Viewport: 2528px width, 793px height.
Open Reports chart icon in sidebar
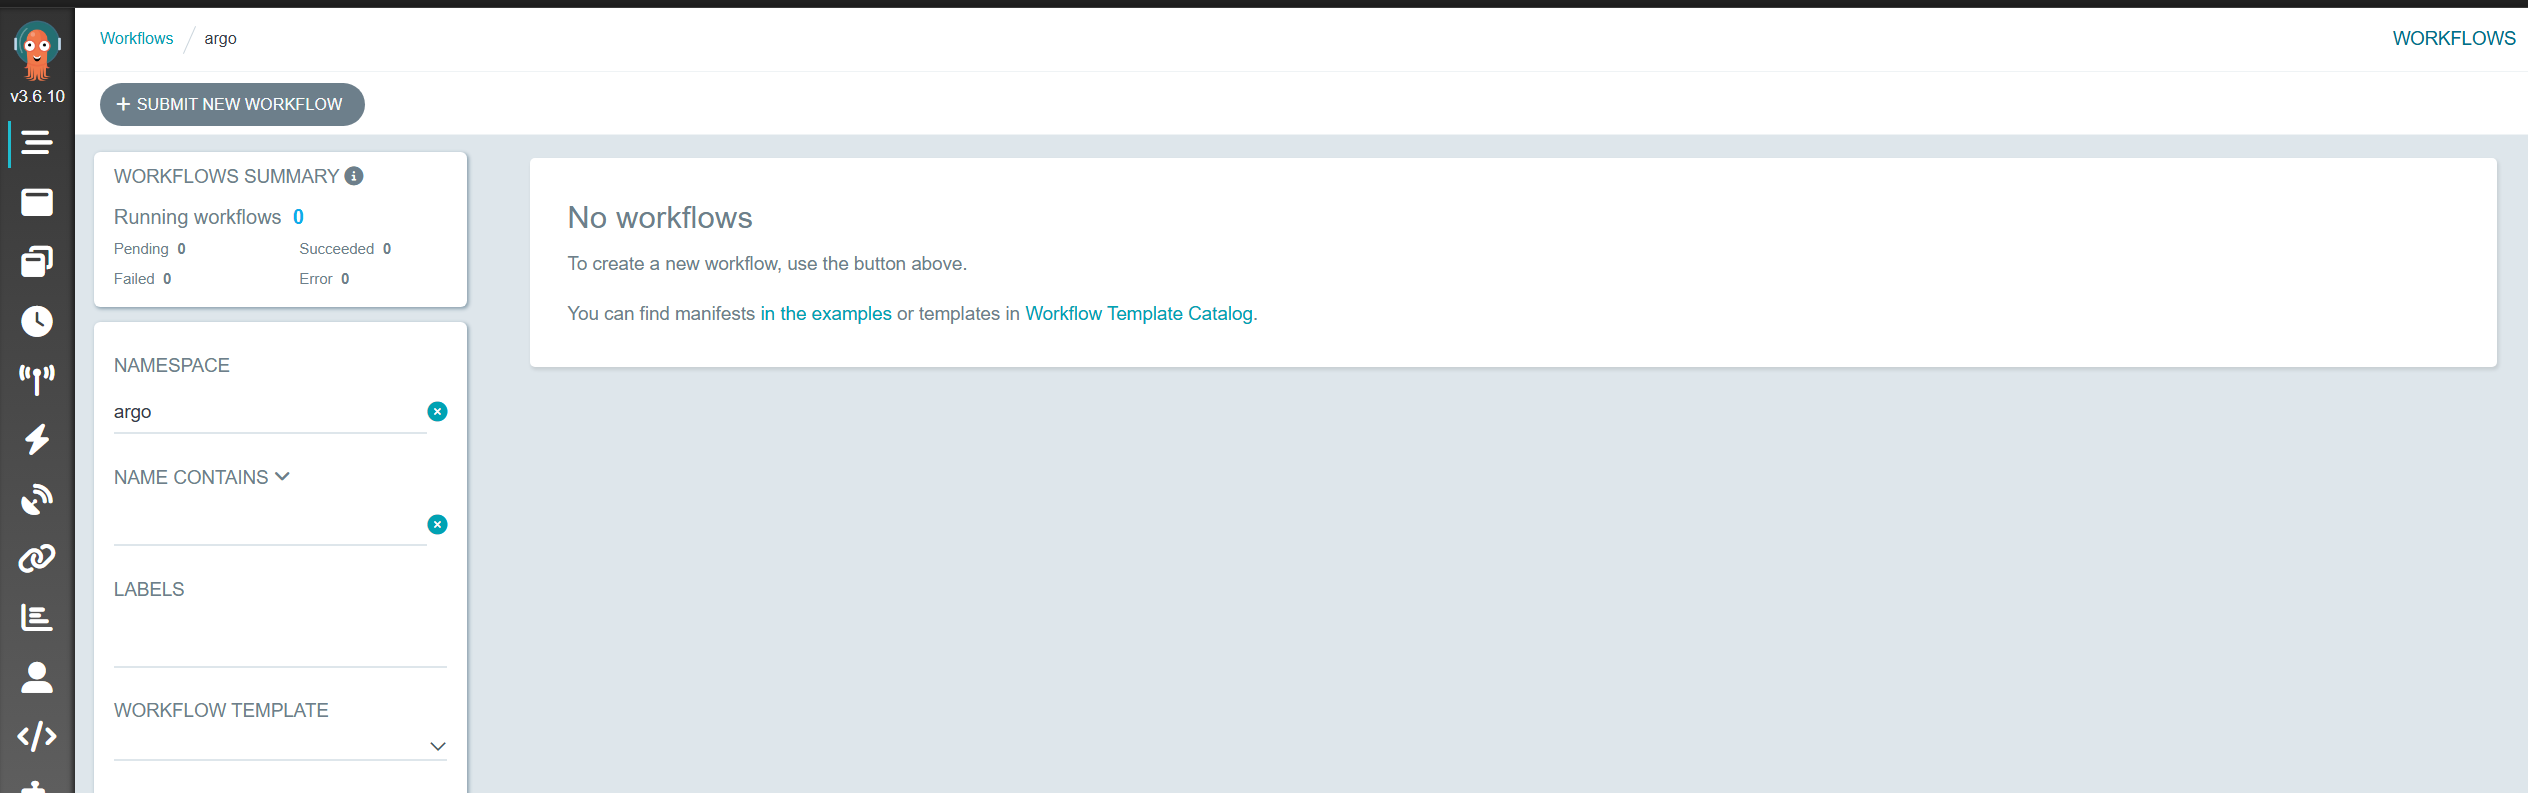click(37, 618)
